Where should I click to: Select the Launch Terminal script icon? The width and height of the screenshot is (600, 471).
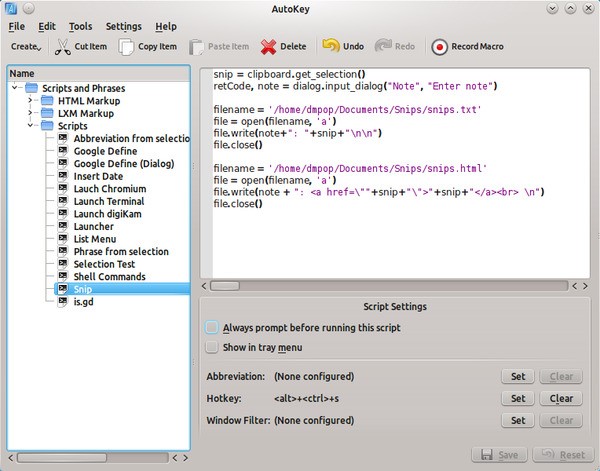click(61, 201)
